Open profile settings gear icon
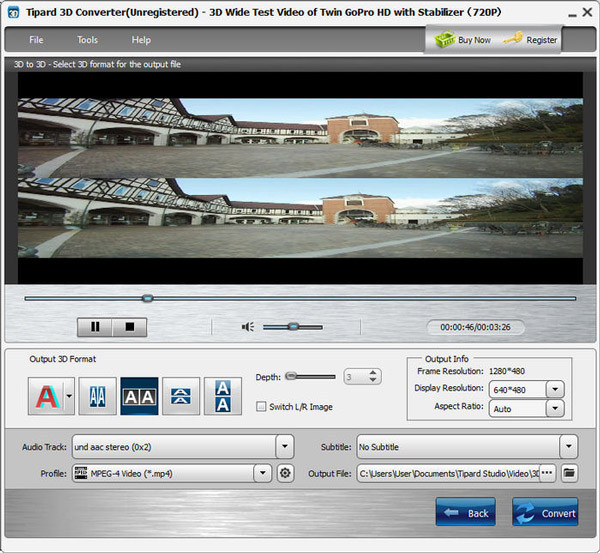600x553 pixels. click(x=285, y=473)
